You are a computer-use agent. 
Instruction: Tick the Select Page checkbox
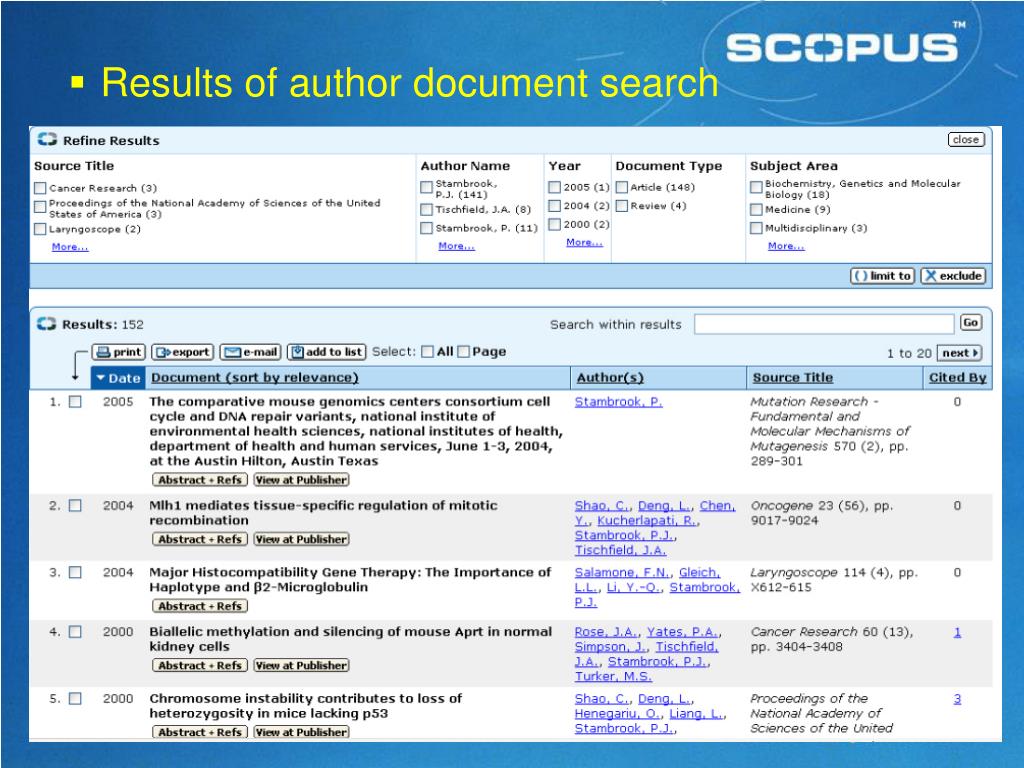point(464,352)
